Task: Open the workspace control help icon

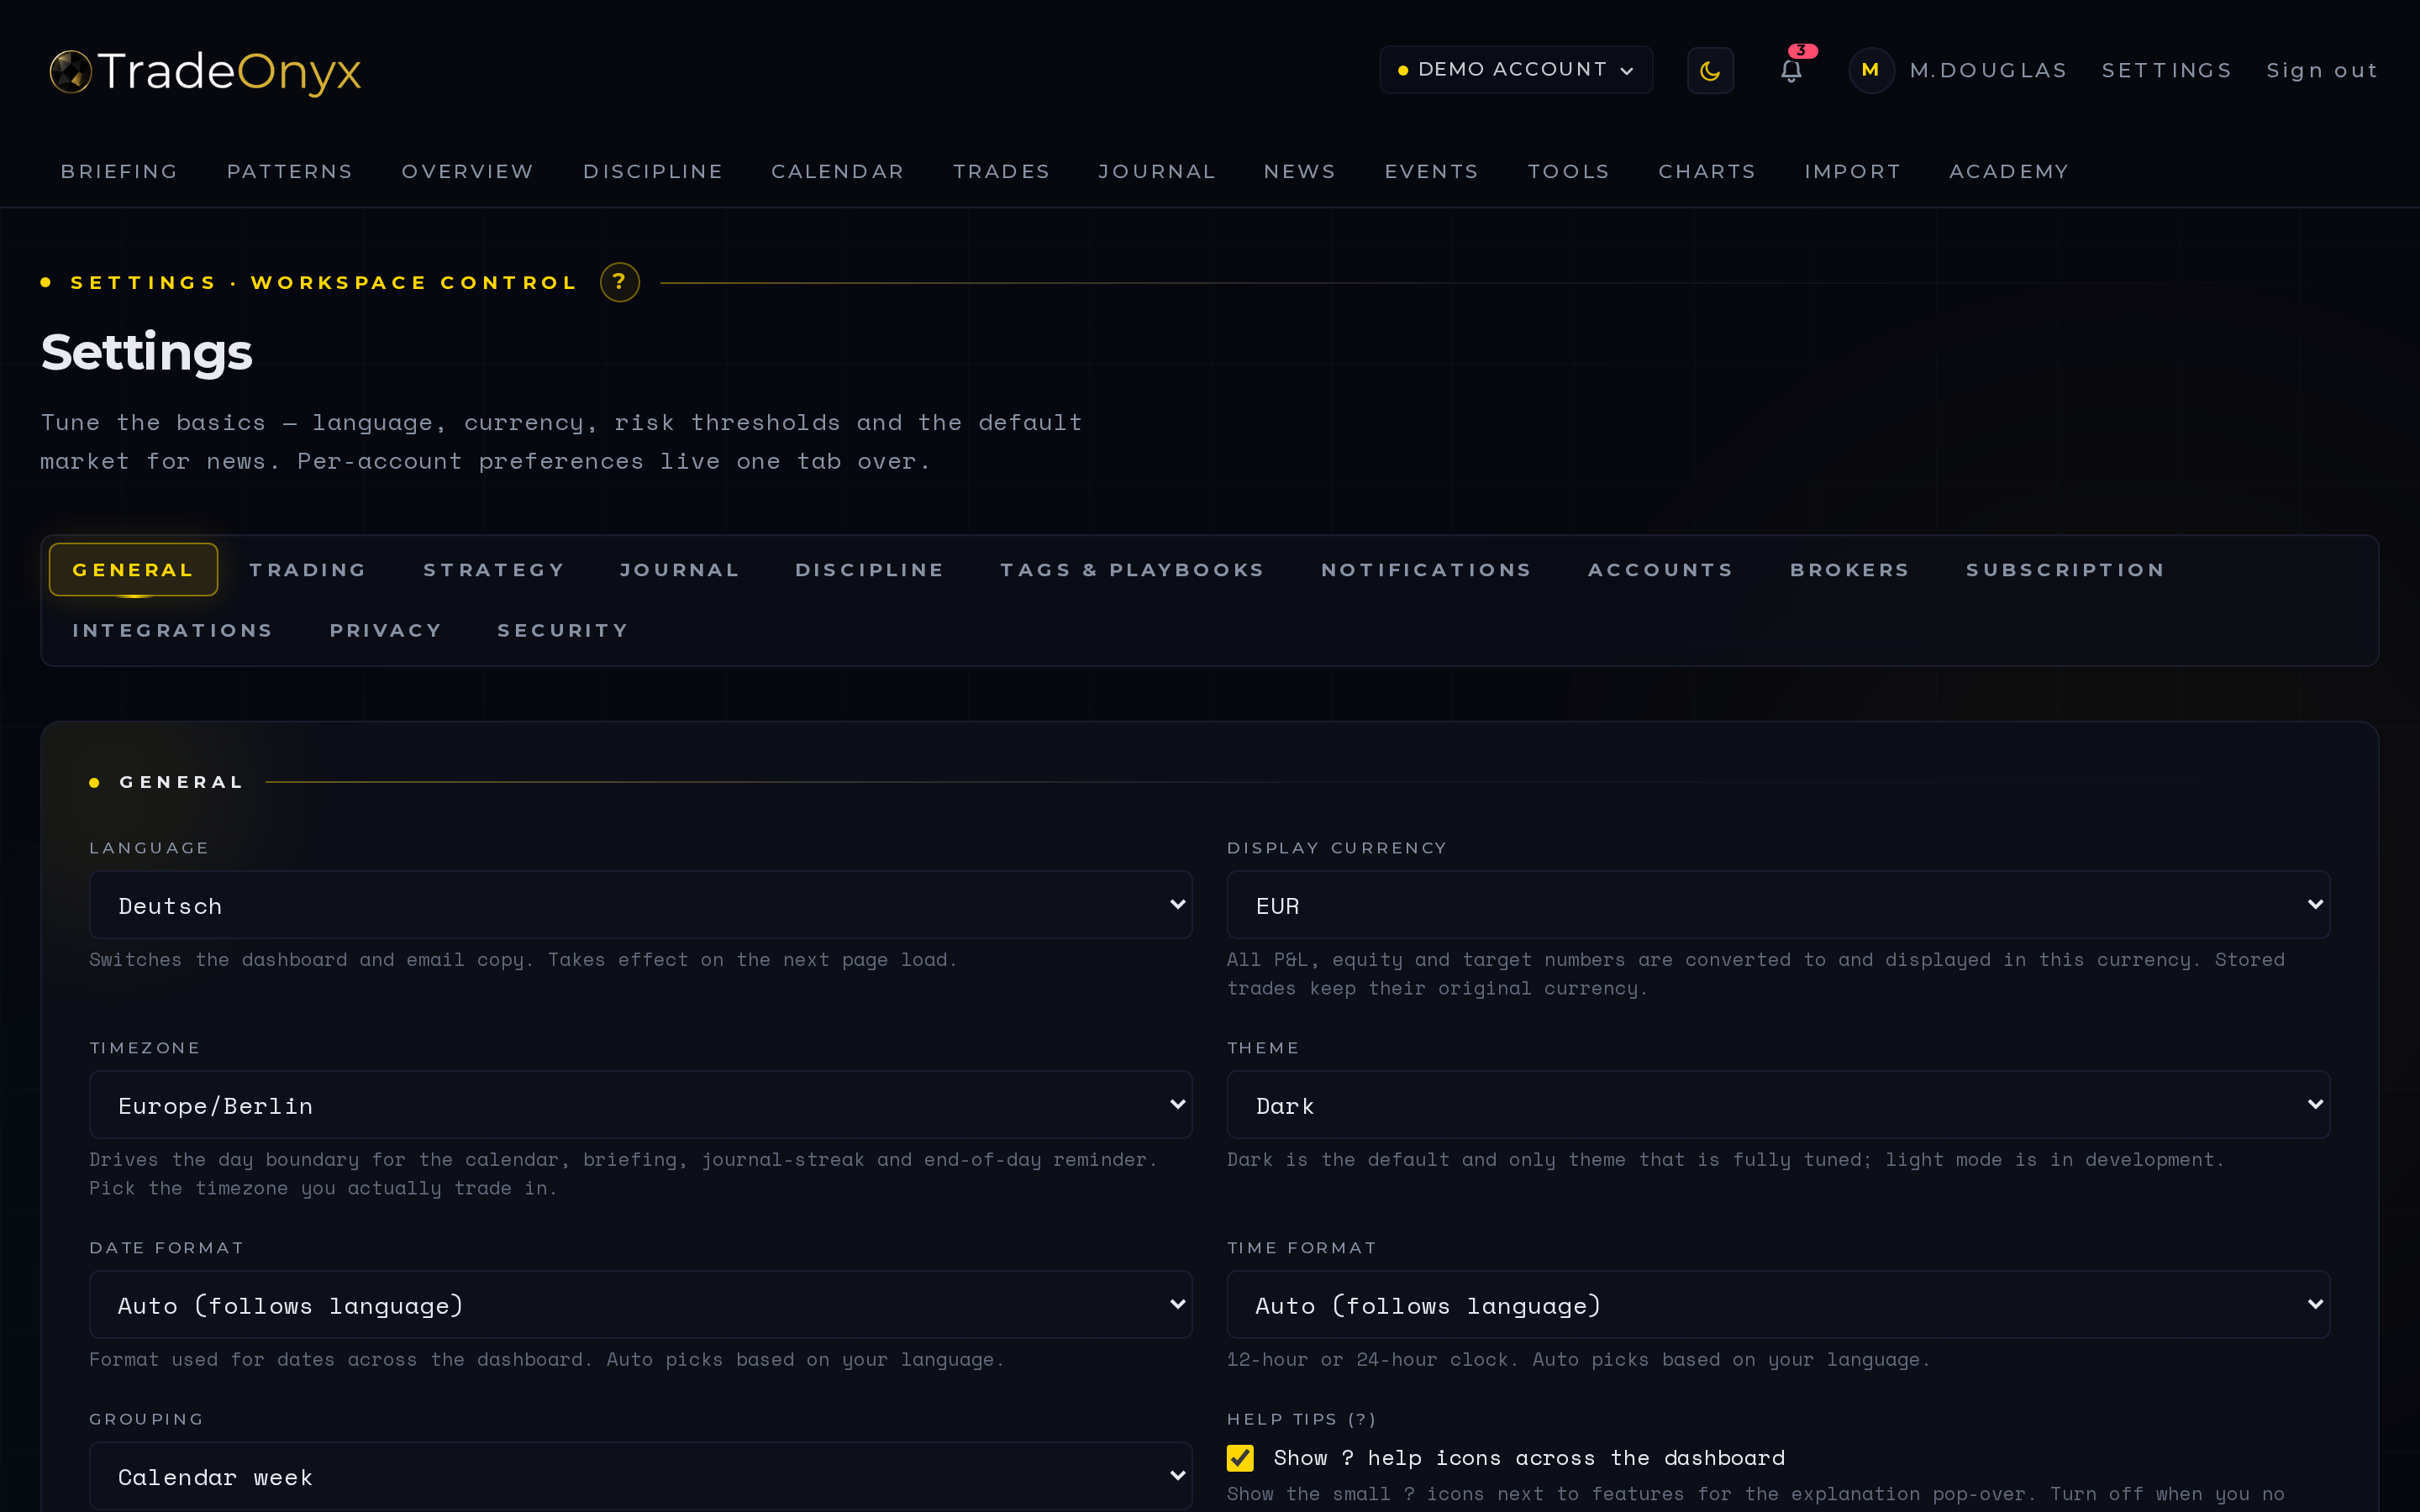Action: click(x=620, y=282)
